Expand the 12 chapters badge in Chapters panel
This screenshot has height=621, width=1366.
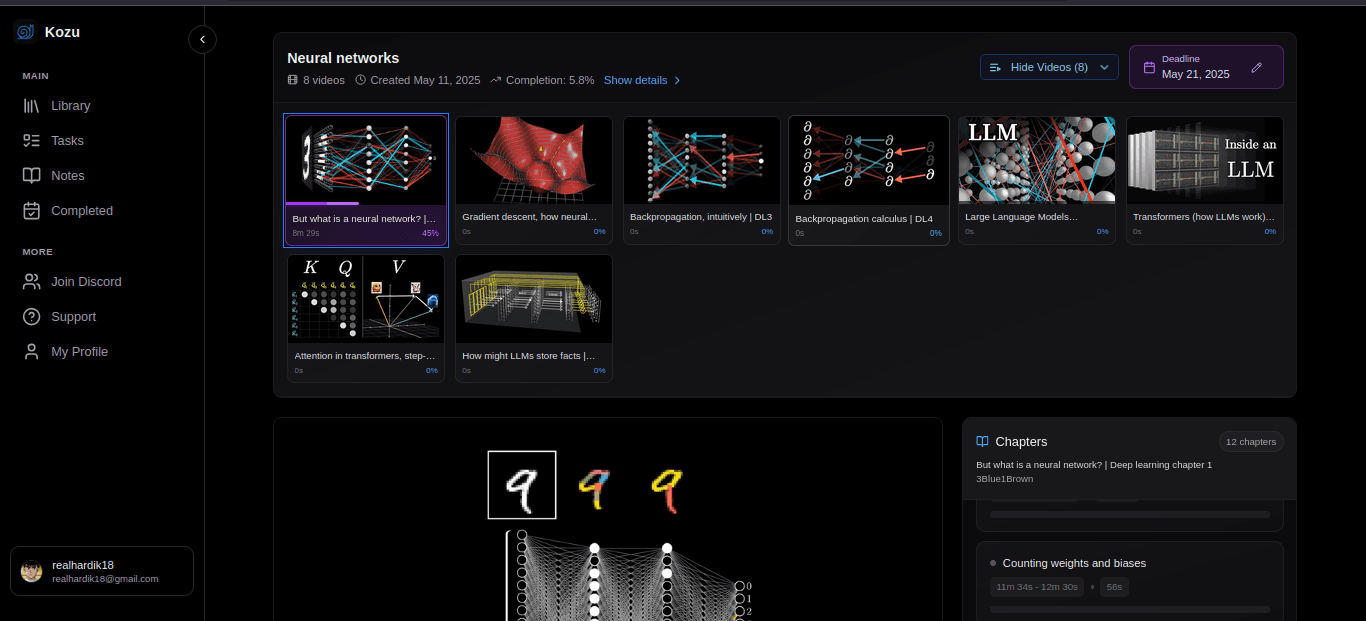pyautogui.click(x=1251, y=441)
